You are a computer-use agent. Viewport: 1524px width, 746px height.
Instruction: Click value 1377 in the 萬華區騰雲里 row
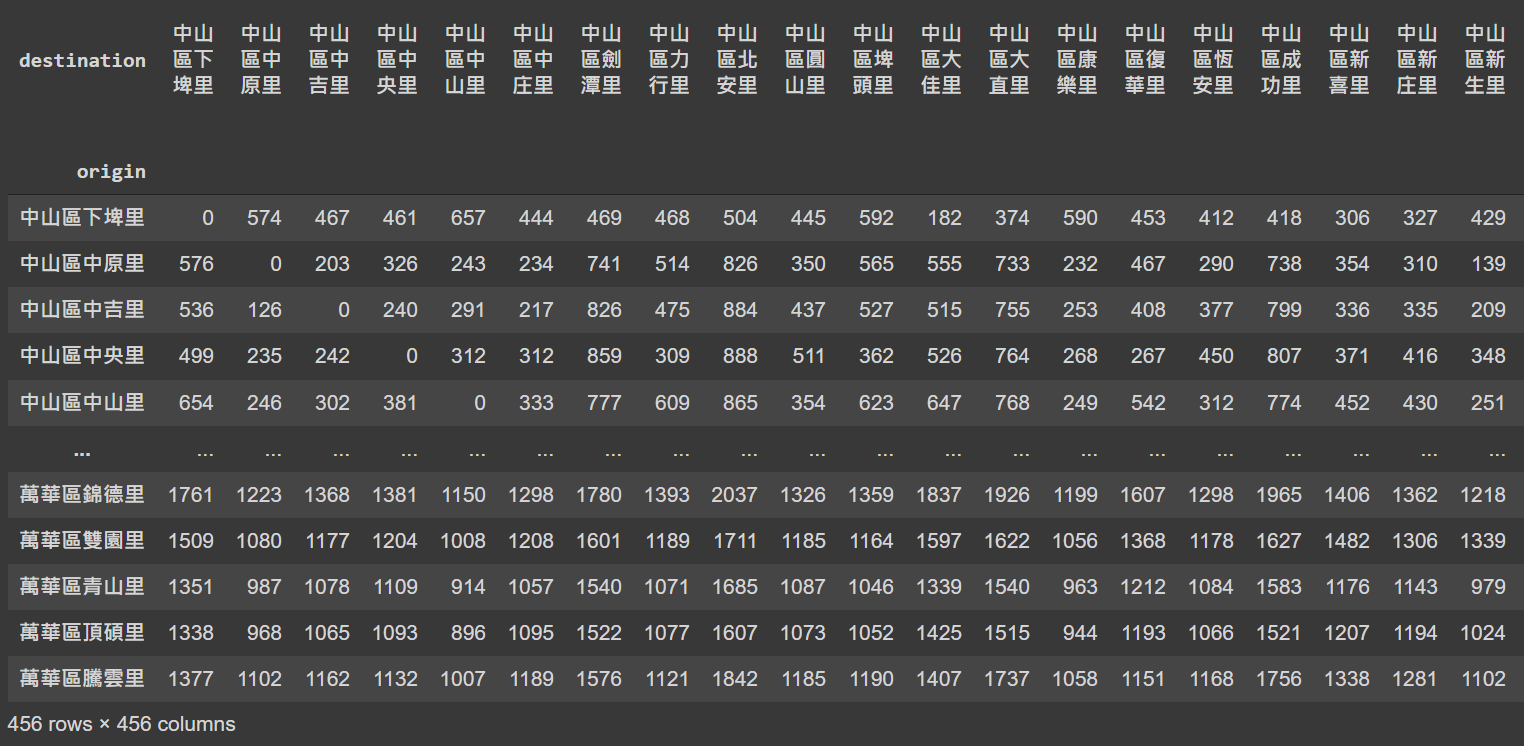click(191, 679)
